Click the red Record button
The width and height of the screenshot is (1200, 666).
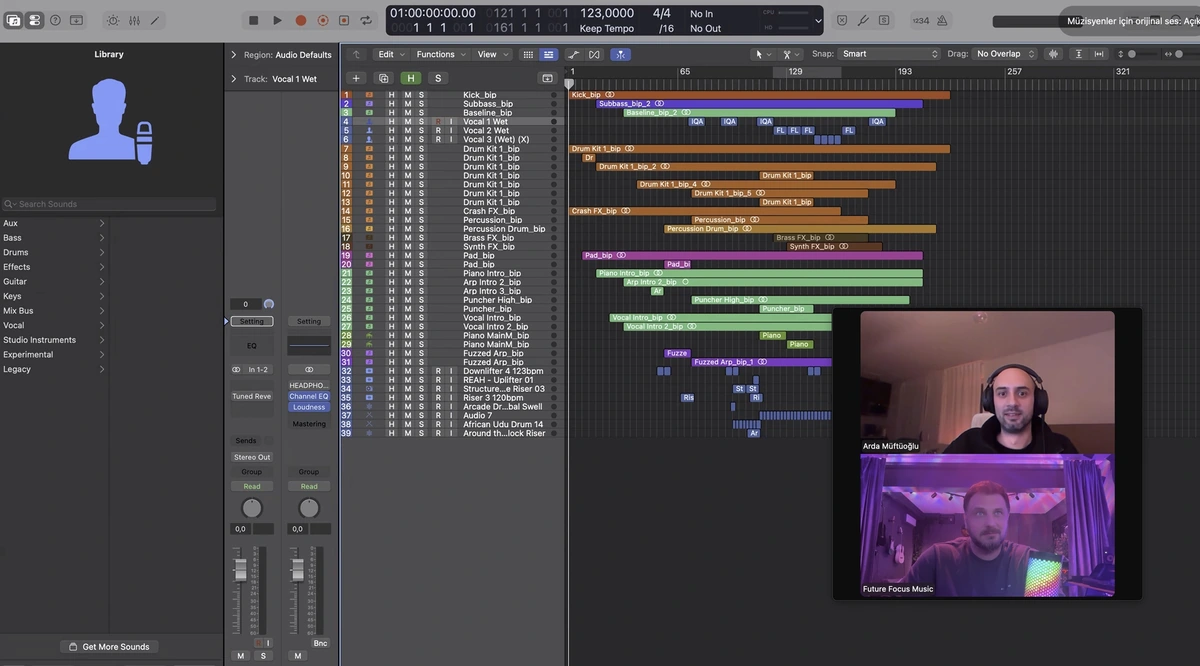(300, 20)
